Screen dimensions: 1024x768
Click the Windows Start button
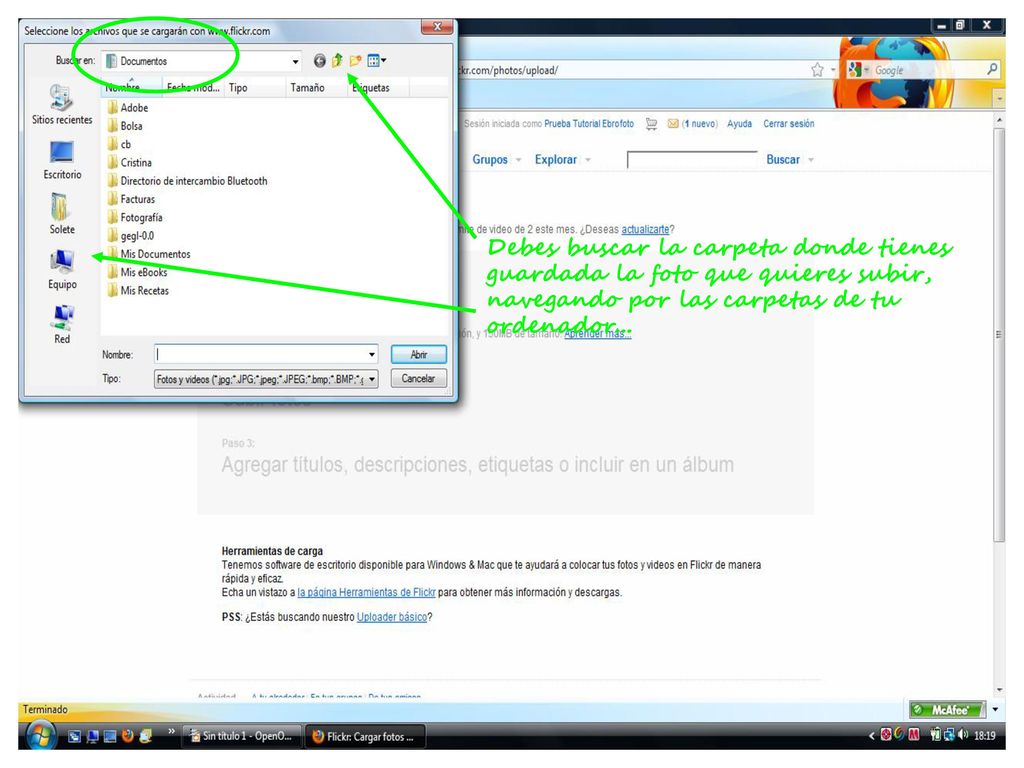tap(40, 737)
